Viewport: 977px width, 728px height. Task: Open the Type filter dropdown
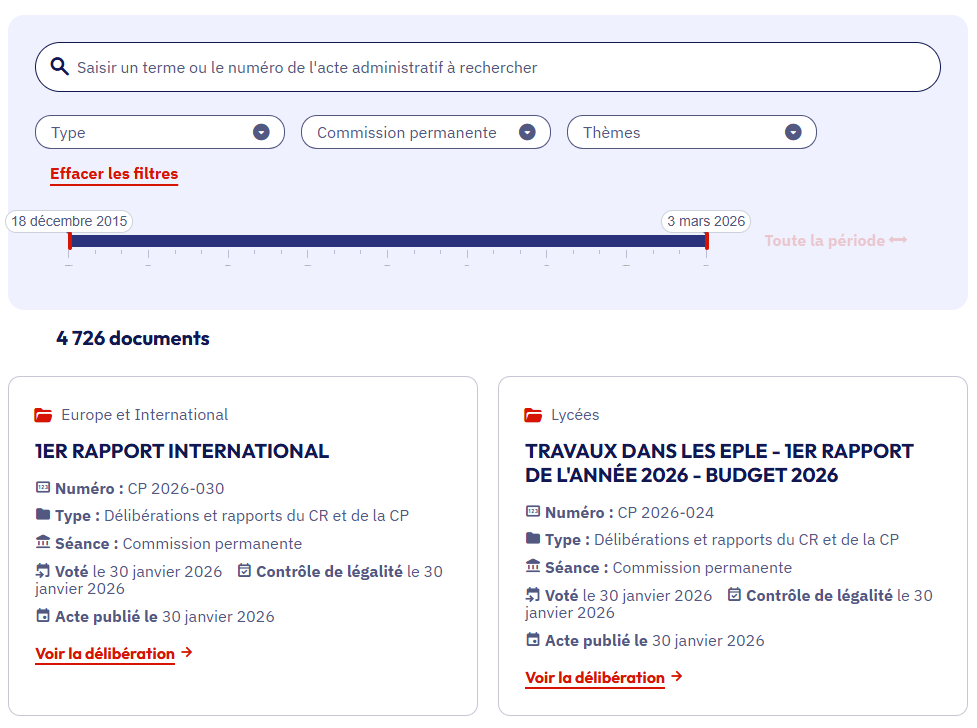click(160, 132)
